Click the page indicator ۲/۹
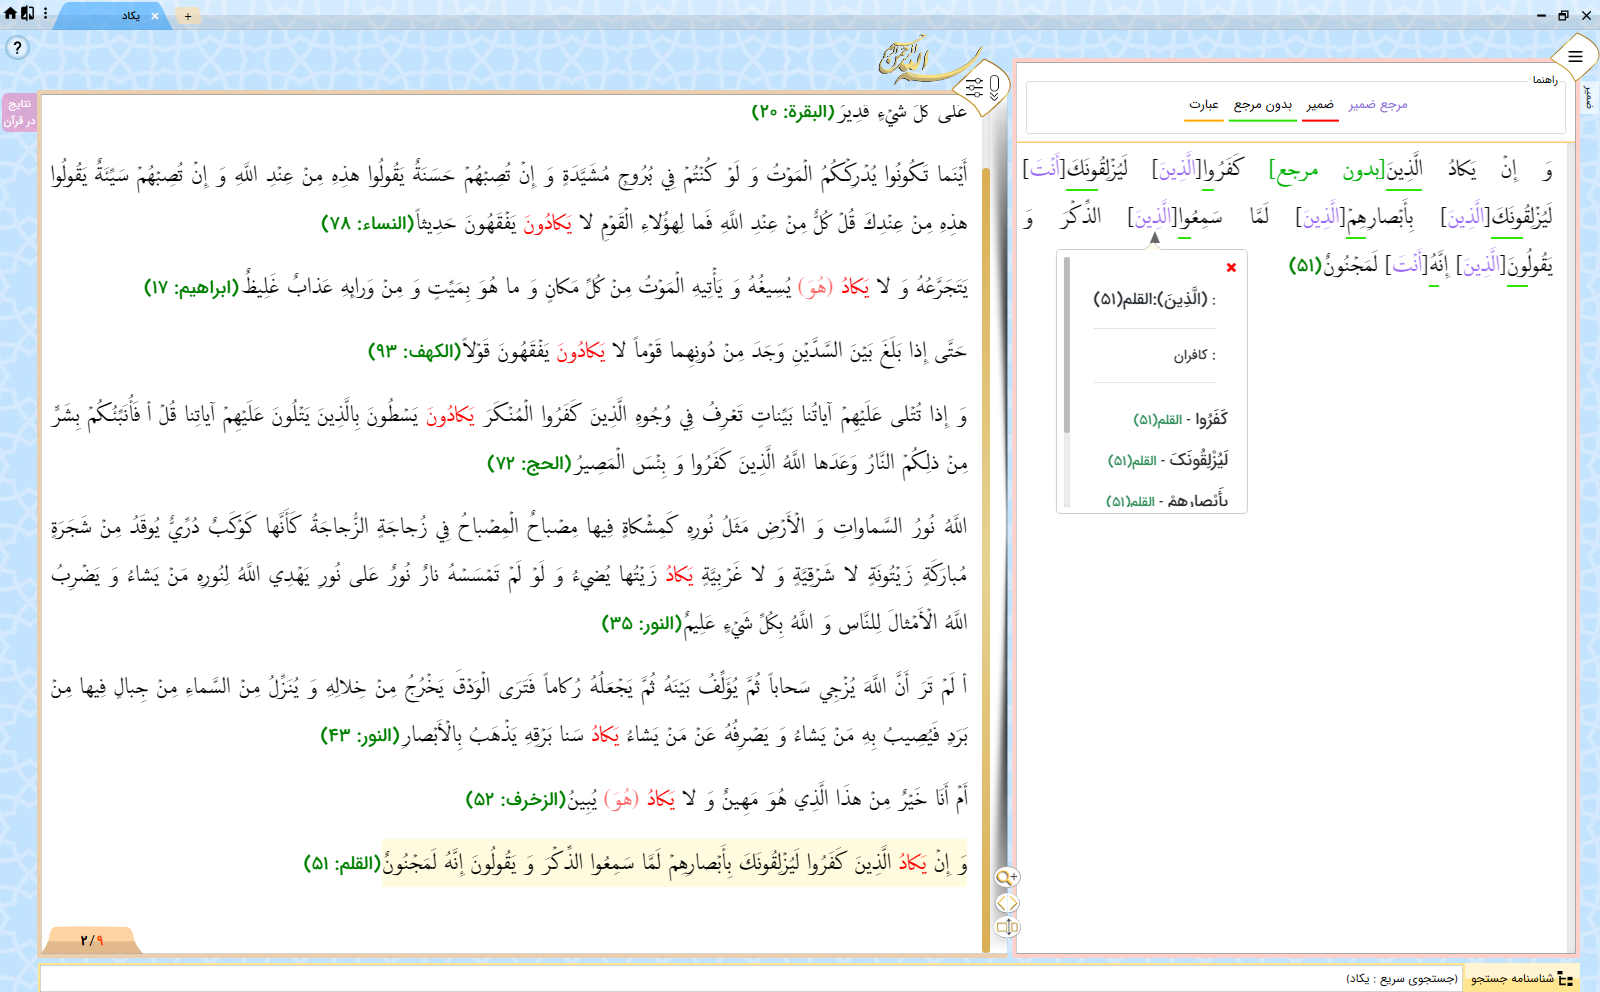1600x992 pixels. pos(92,940)
